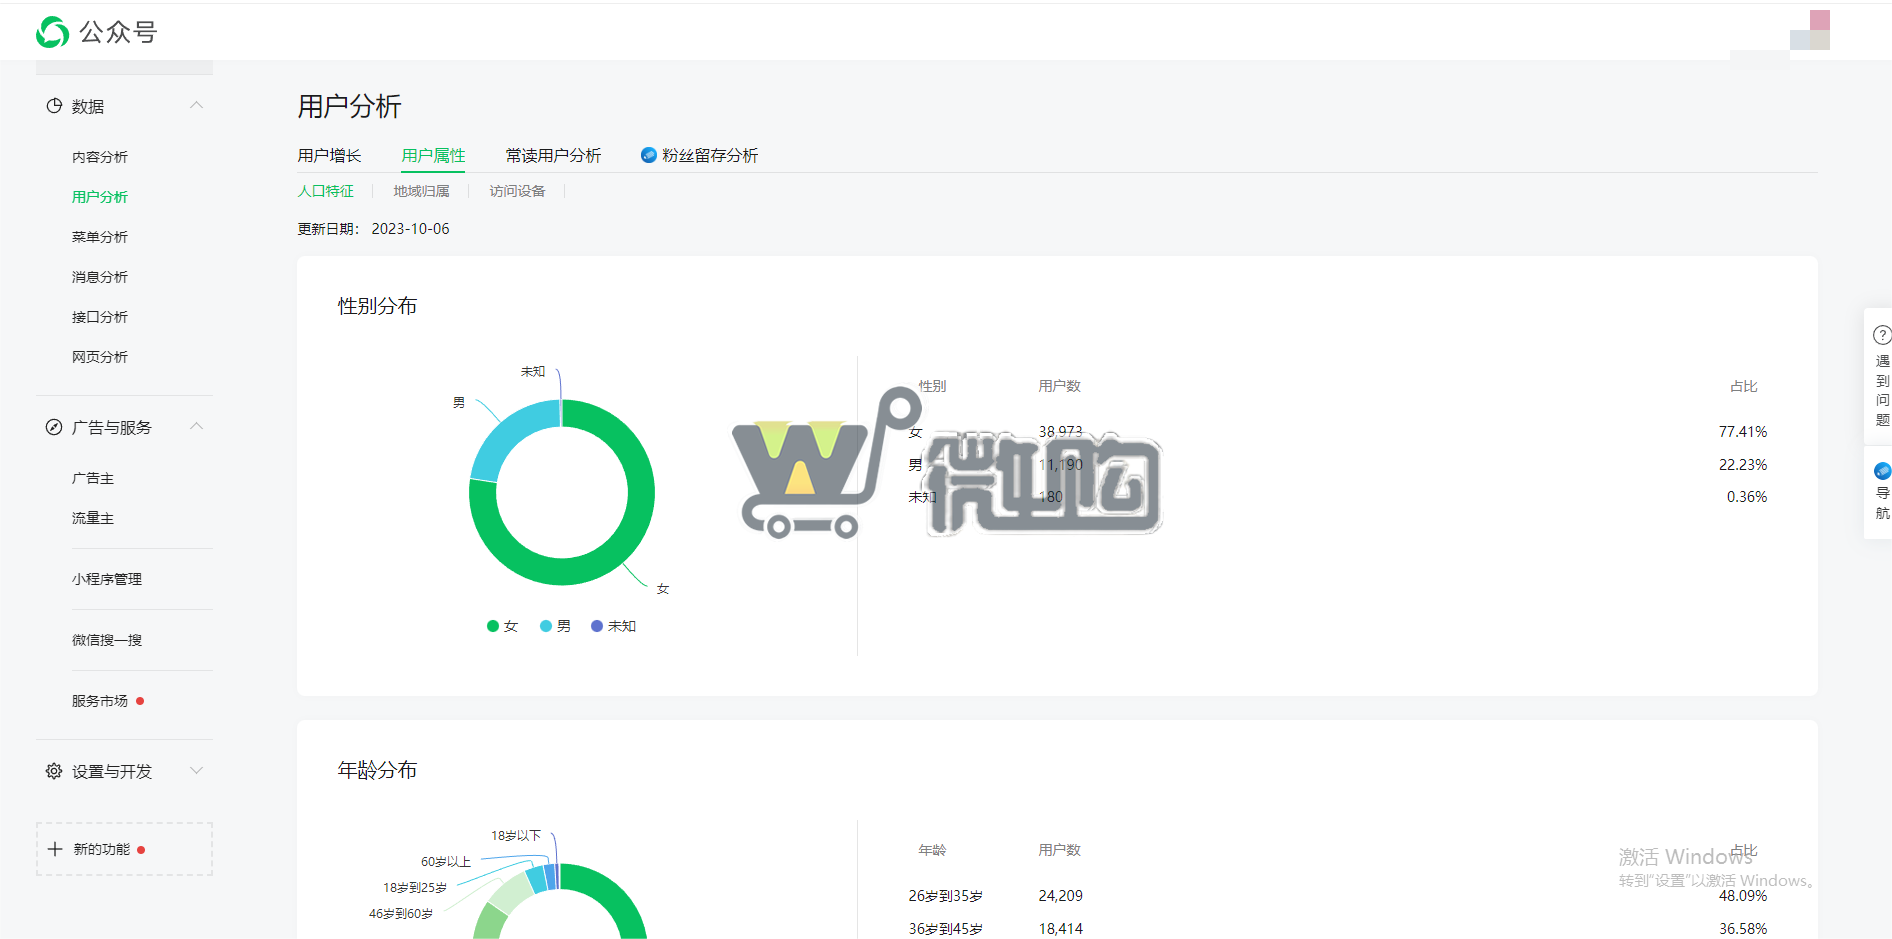Collapse the 数据 sidebar section
The image size is (1892, 939).
click(197, 105)
